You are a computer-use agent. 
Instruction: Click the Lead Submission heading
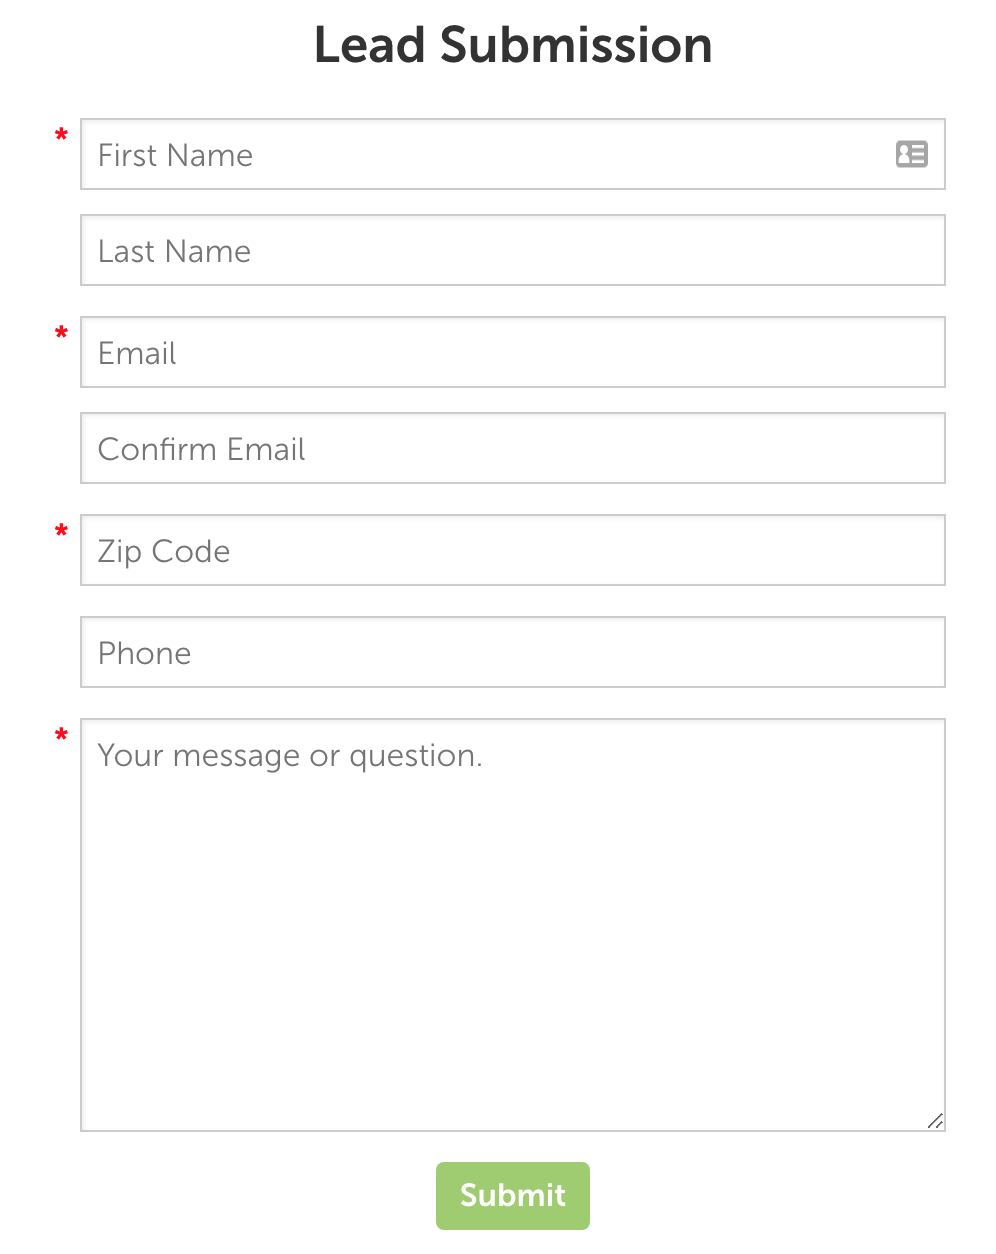coord(513,46)
